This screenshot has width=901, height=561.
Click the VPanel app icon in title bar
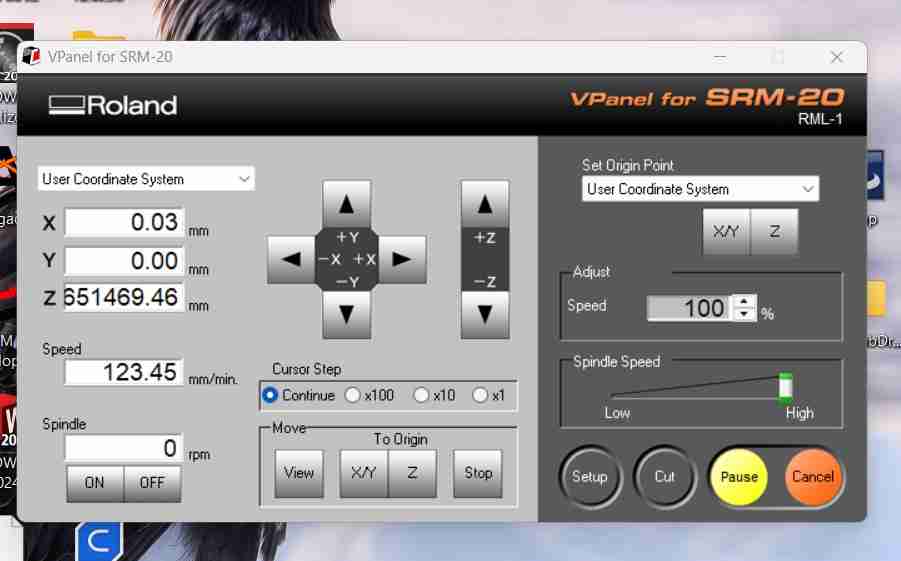(32, 56)
